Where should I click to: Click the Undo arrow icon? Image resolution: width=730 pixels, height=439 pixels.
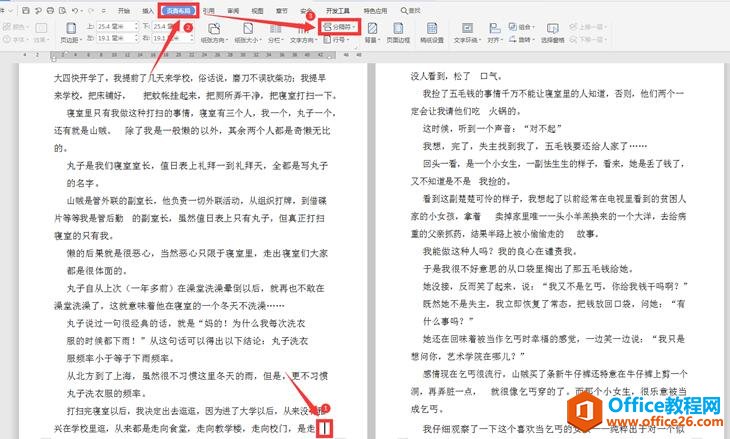click(75, 10)
